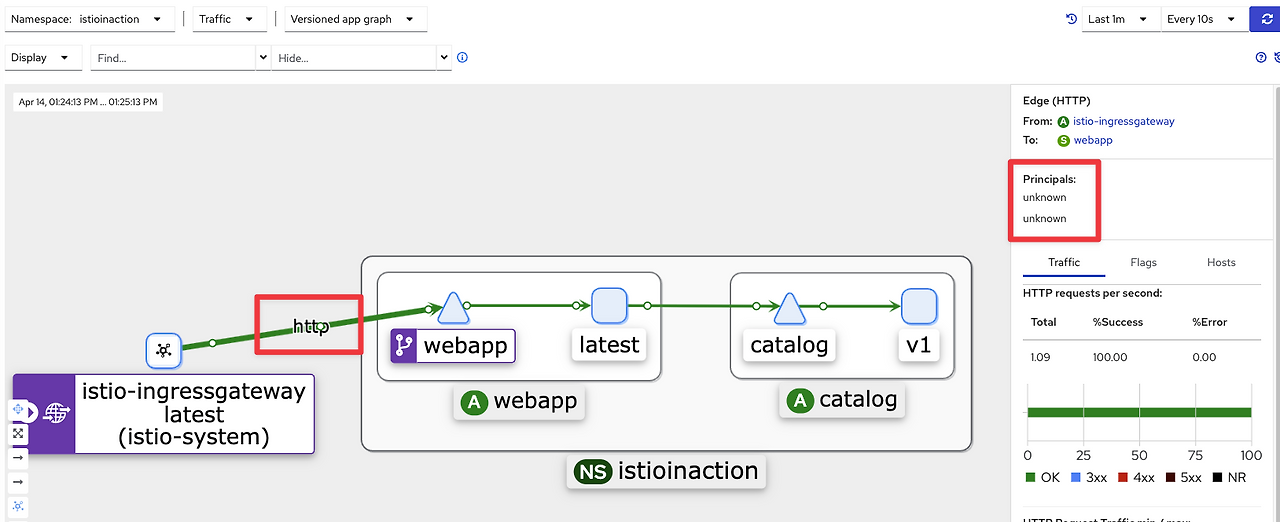Select the catalog v1 workload square node
This screenshot has height=522, width=1280.
click(918, 306)
